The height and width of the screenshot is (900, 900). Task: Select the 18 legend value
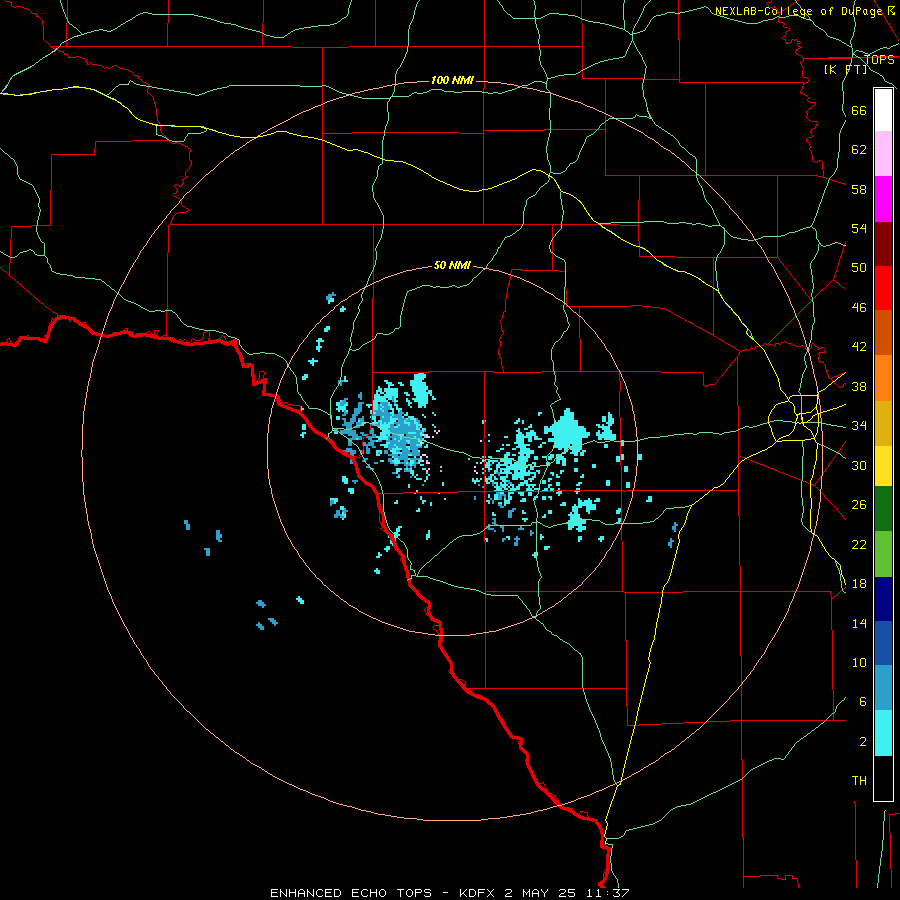859,584
